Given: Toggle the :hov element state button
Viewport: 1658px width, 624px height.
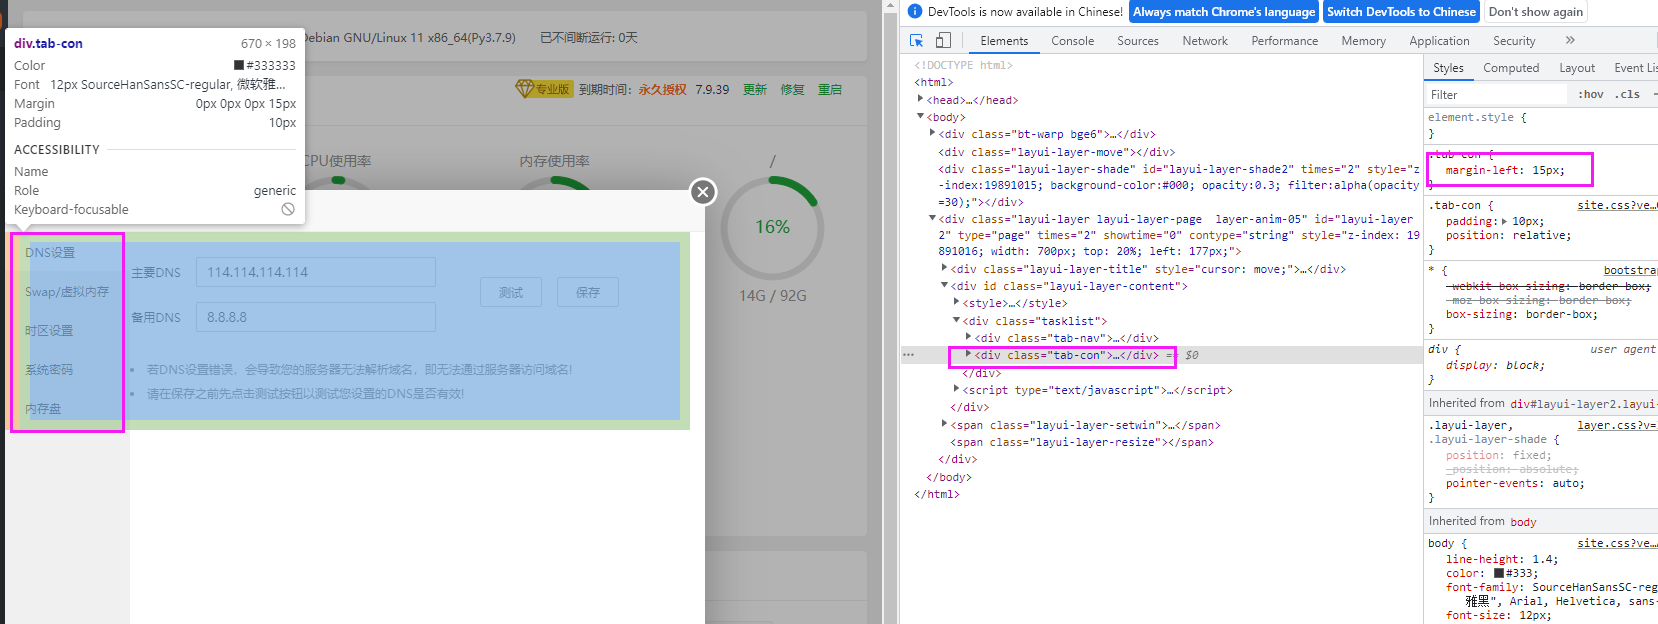Looking at the screenshot, I should 1591,94.
